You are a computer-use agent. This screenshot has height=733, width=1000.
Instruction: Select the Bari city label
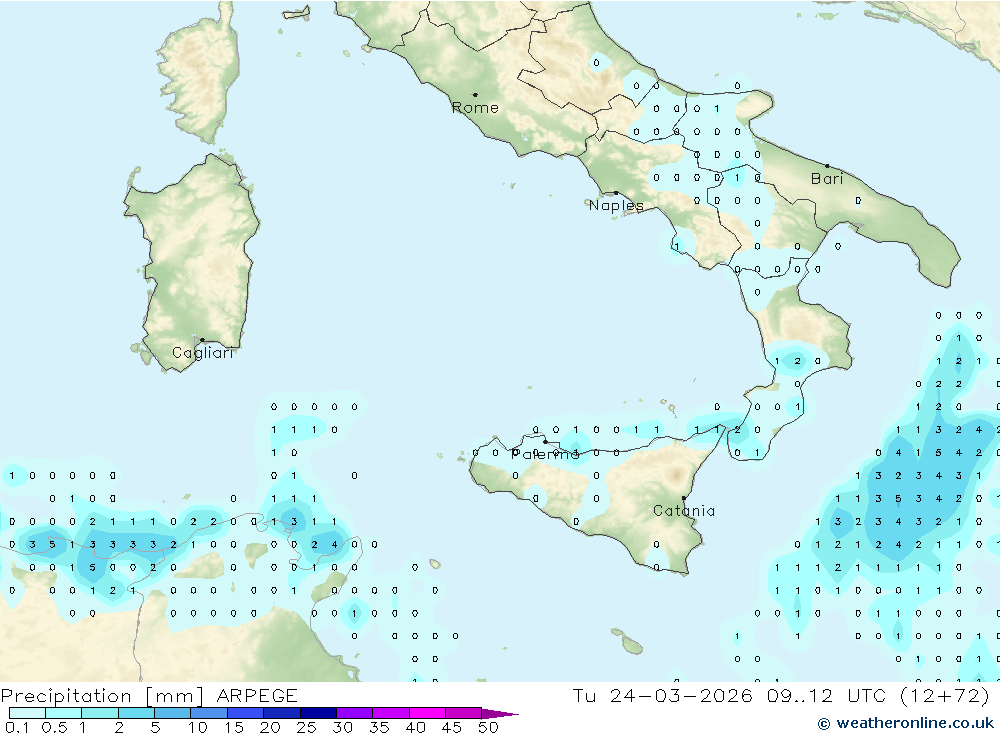tap(827, 179)
